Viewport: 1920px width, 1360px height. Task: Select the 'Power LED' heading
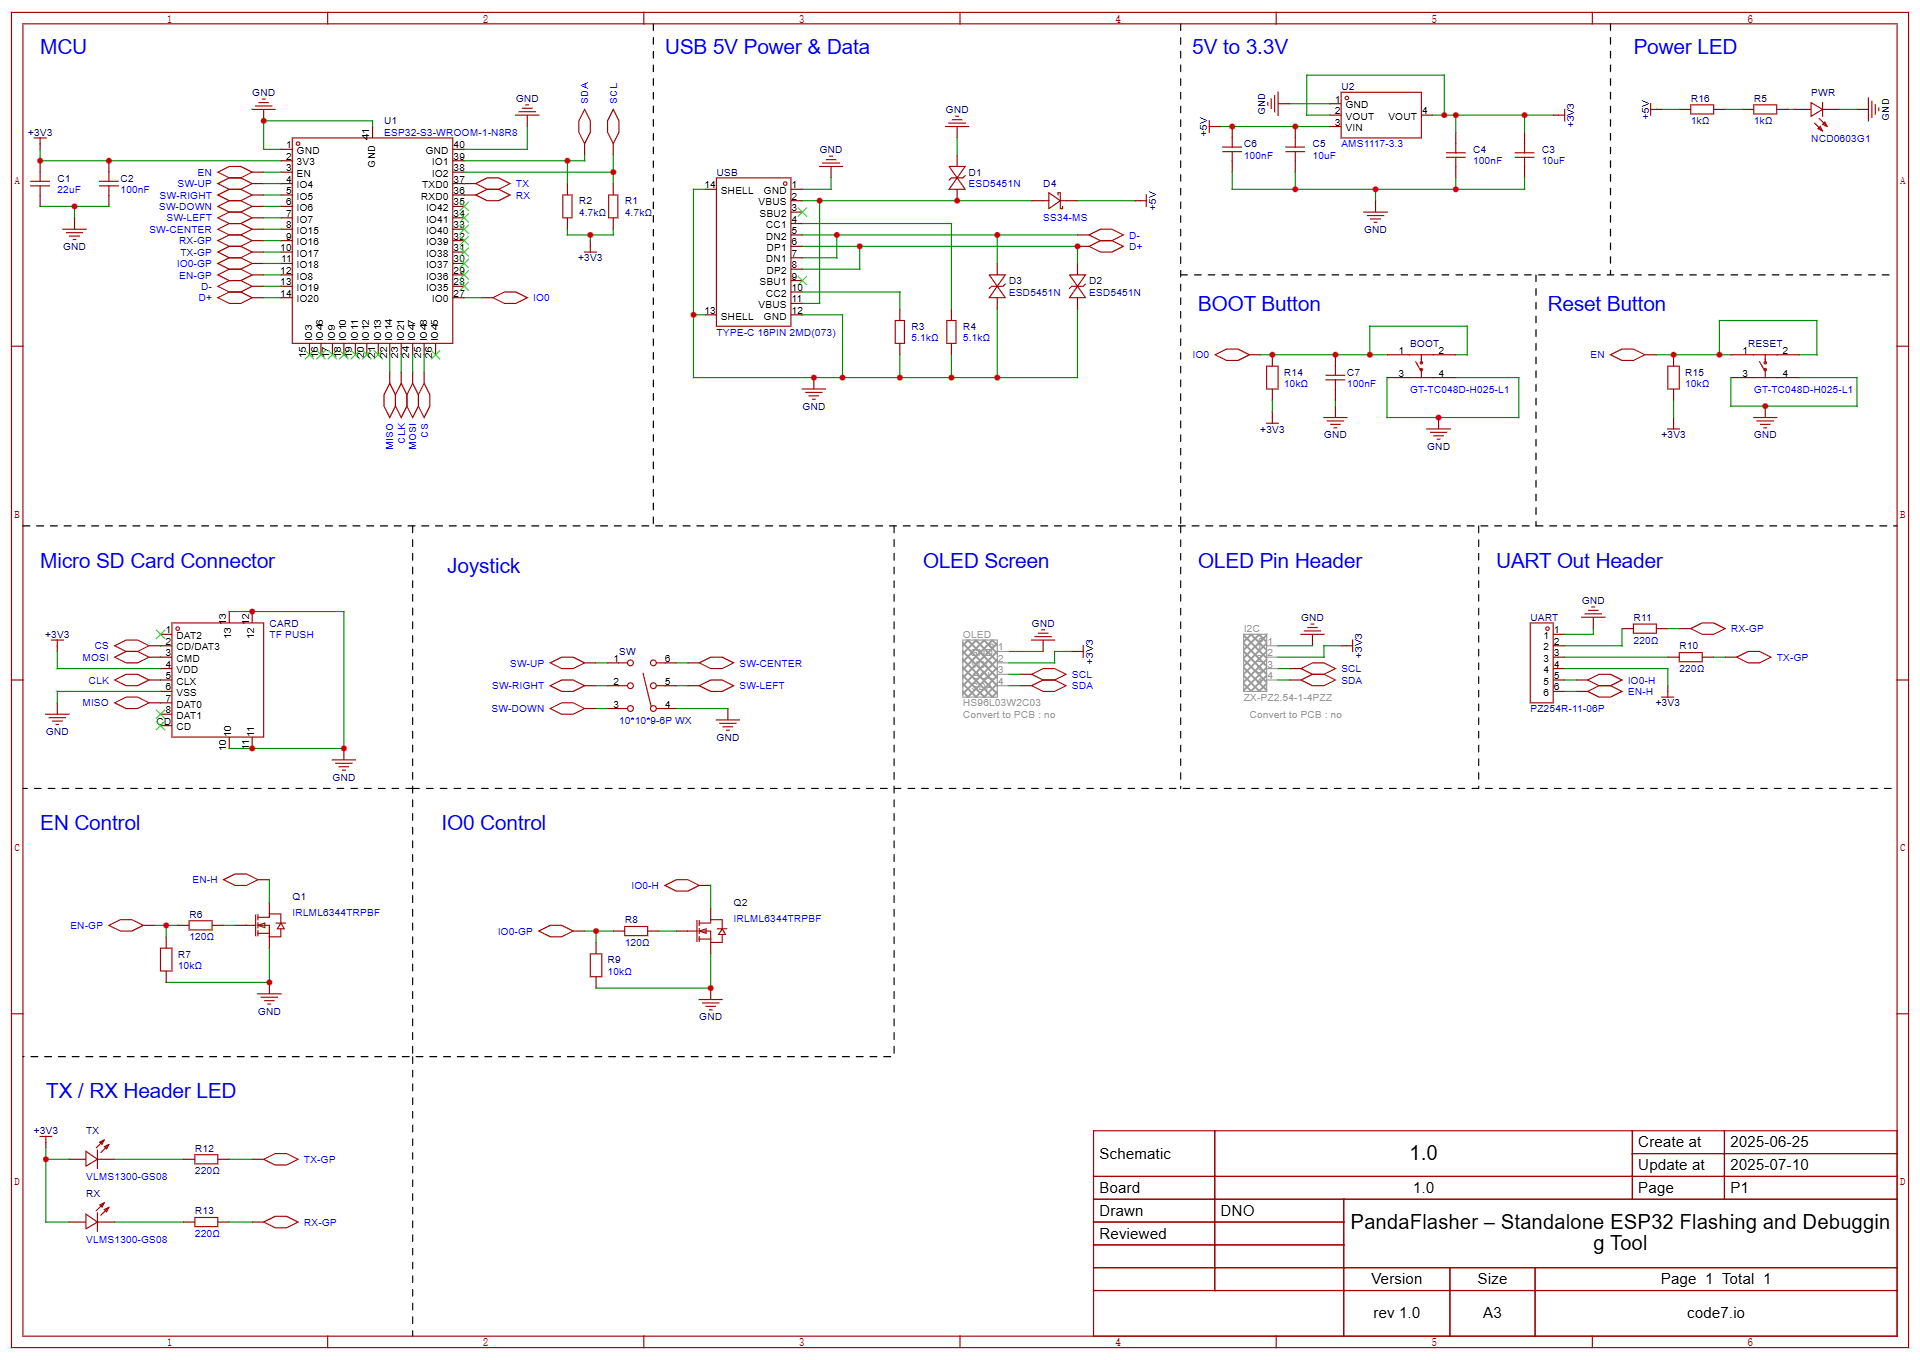click(x=1685, y=47)
